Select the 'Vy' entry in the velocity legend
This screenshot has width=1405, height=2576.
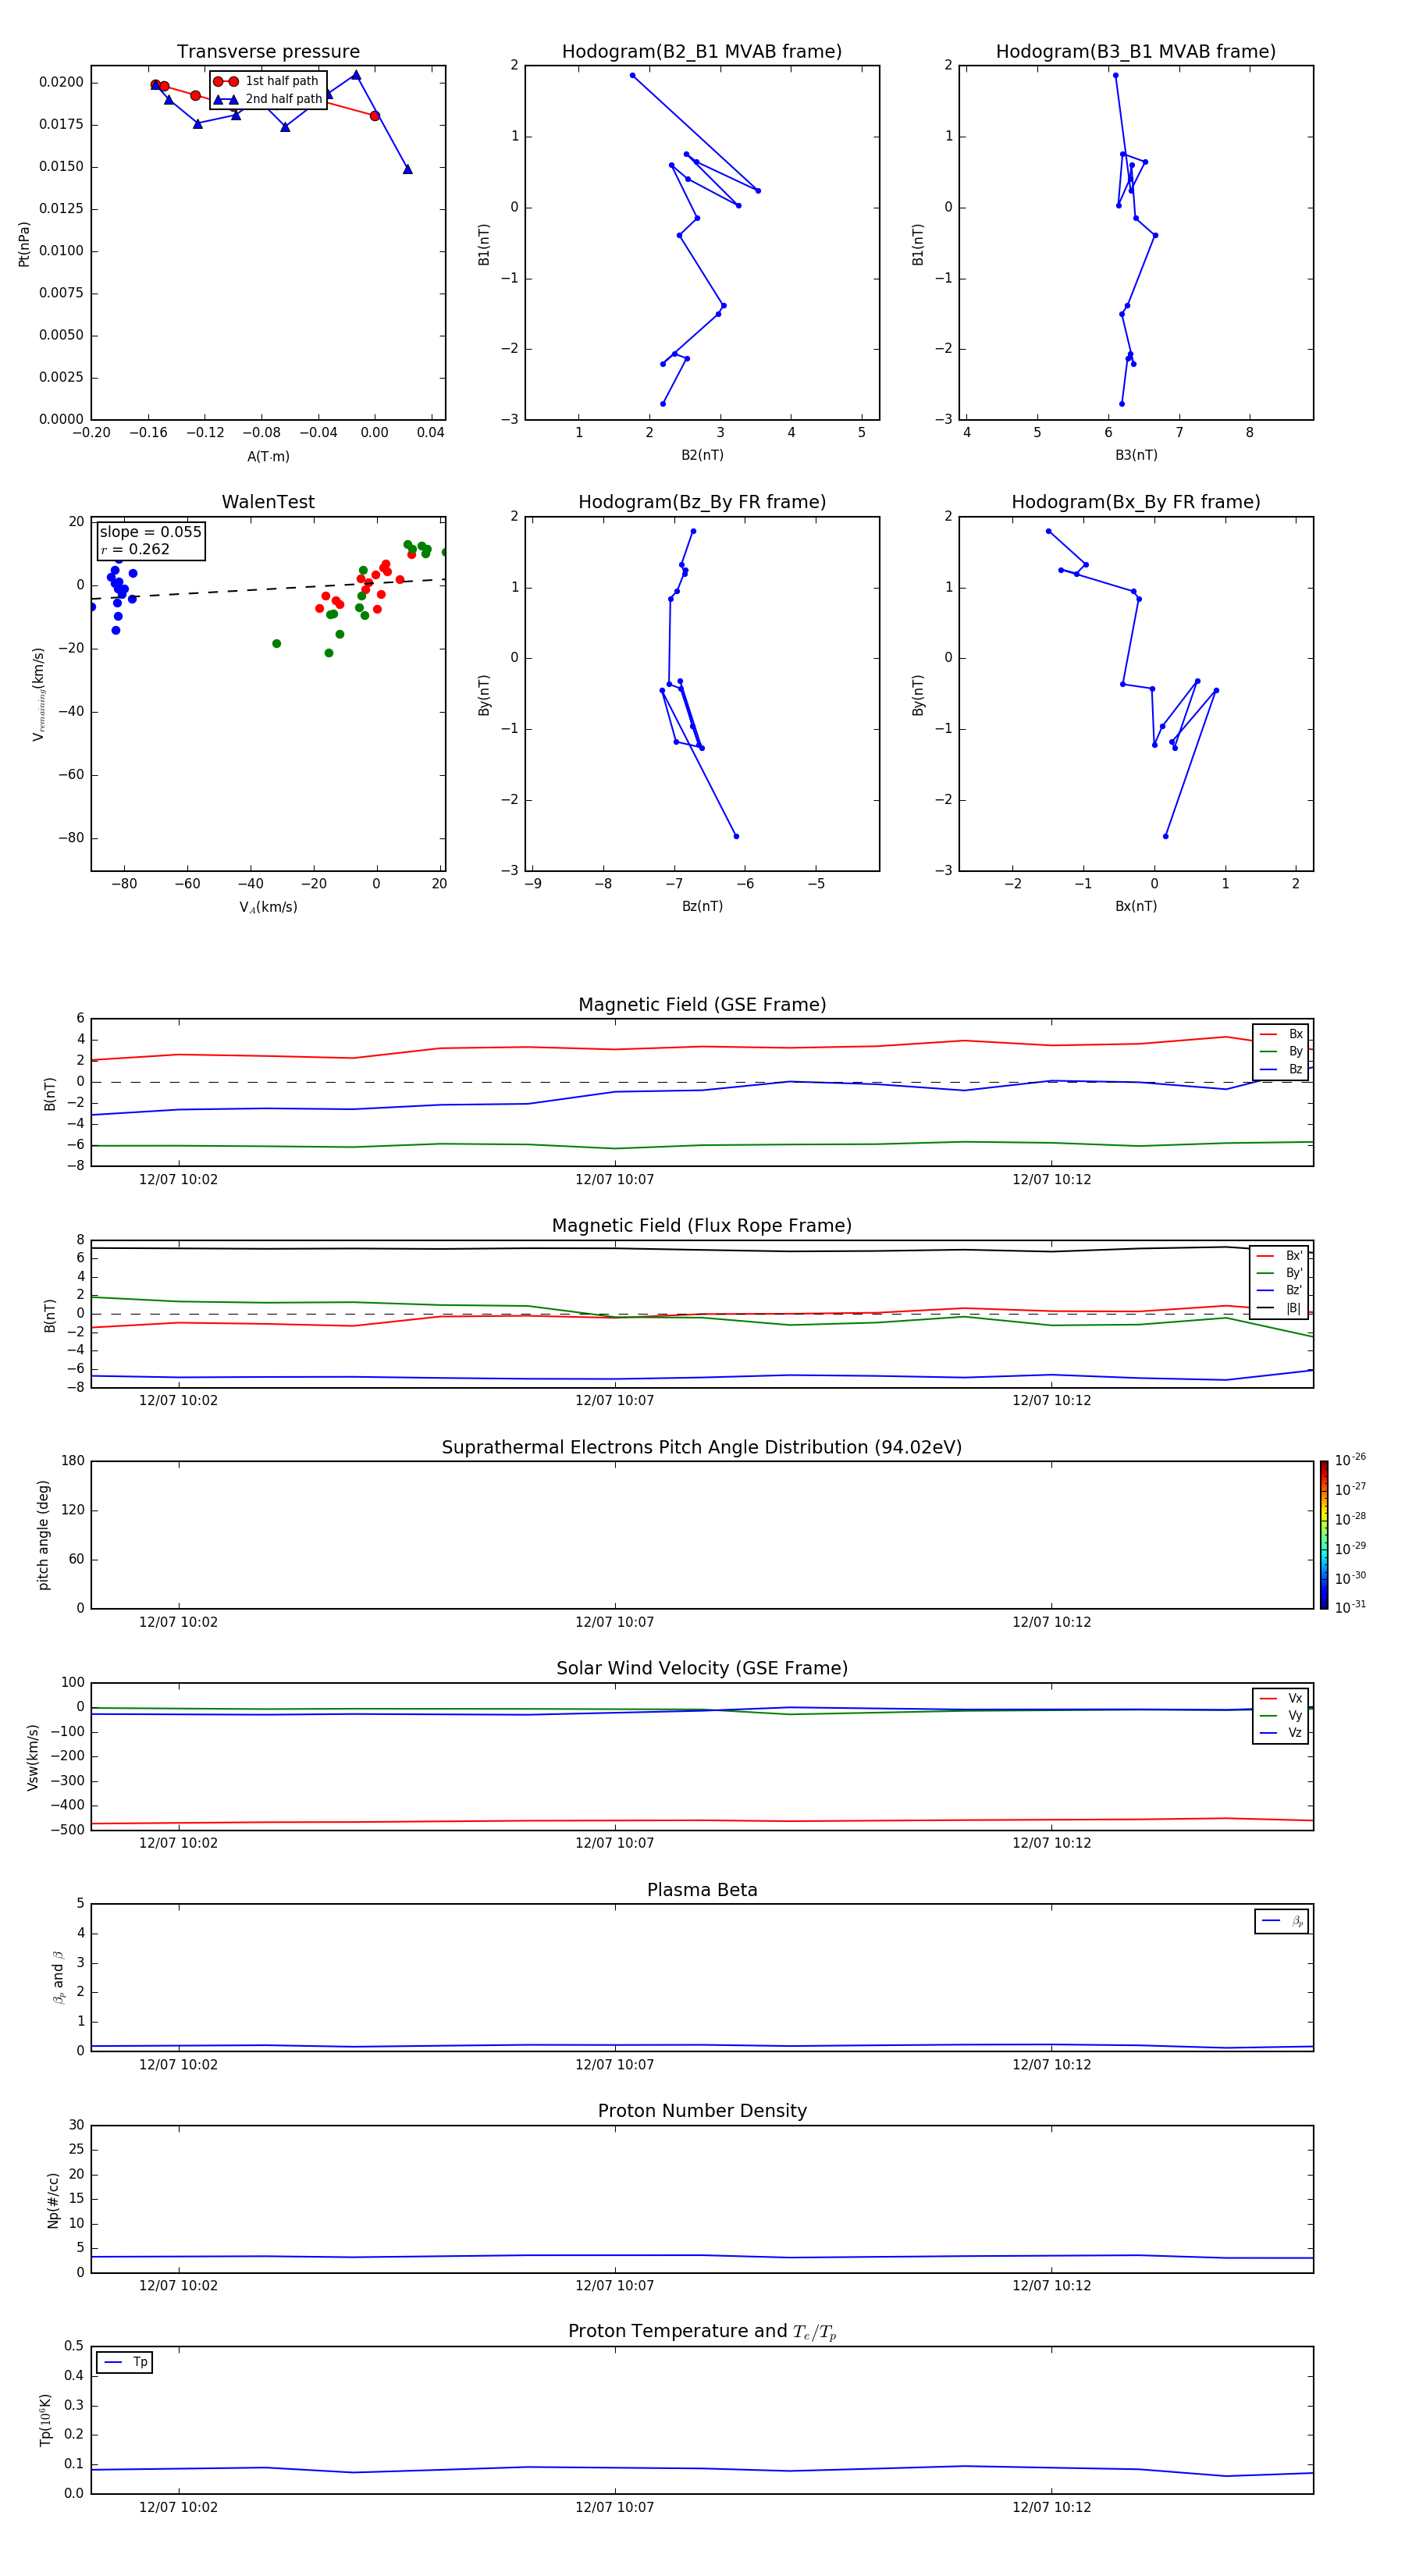click(1281, 1715)
